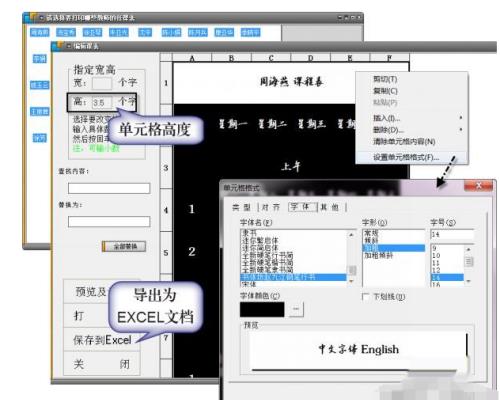
Task: Enable the 下划线(U) underline checkbox
Action: point(366,297)
